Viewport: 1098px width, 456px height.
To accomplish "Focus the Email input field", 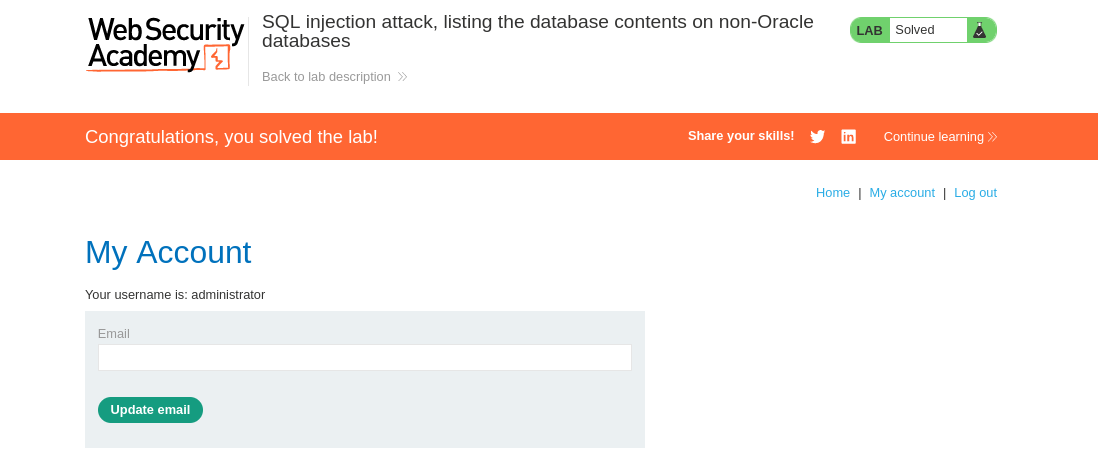I will pyautogui.click(x=365, y=357).
